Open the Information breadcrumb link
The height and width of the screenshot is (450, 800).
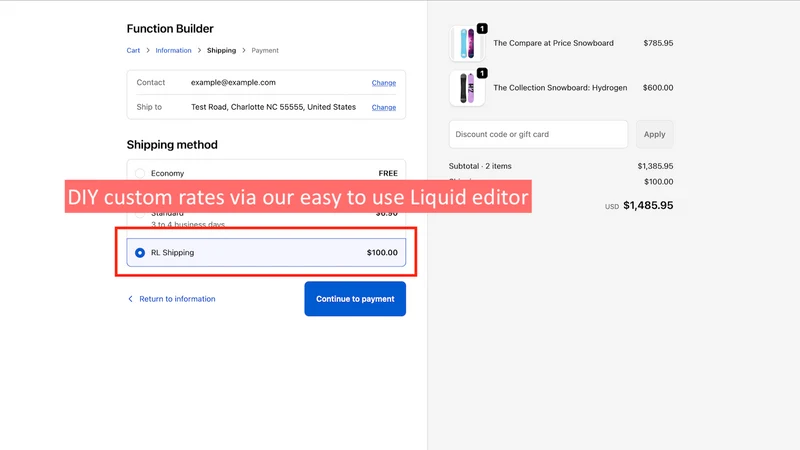pos(173,51)
